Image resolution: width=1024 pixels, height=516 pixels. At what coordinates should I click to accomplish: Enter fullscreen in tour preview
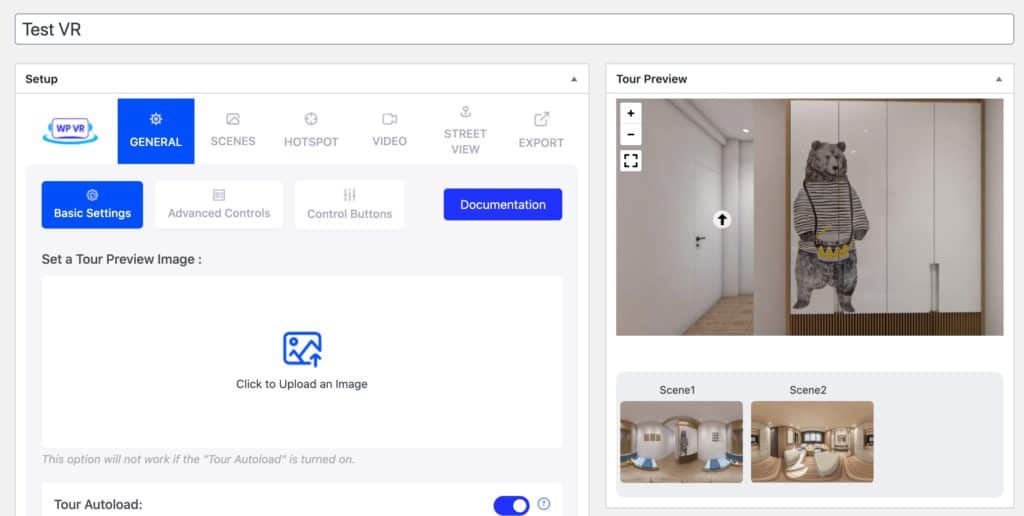[x=630, y=161]
